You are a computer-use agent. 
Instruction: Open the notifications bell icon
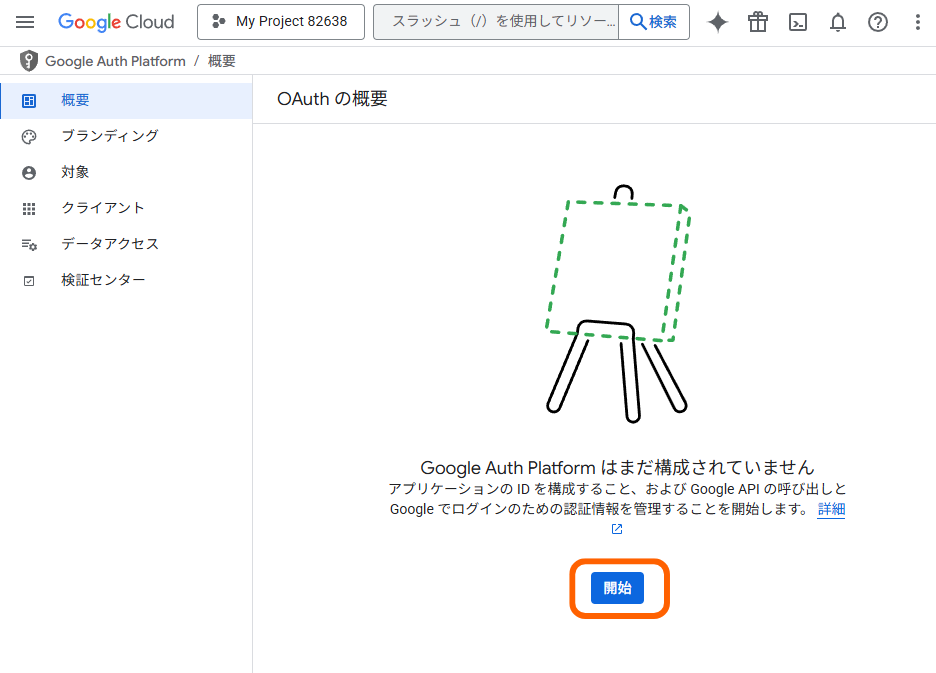[x=838, y=22]
